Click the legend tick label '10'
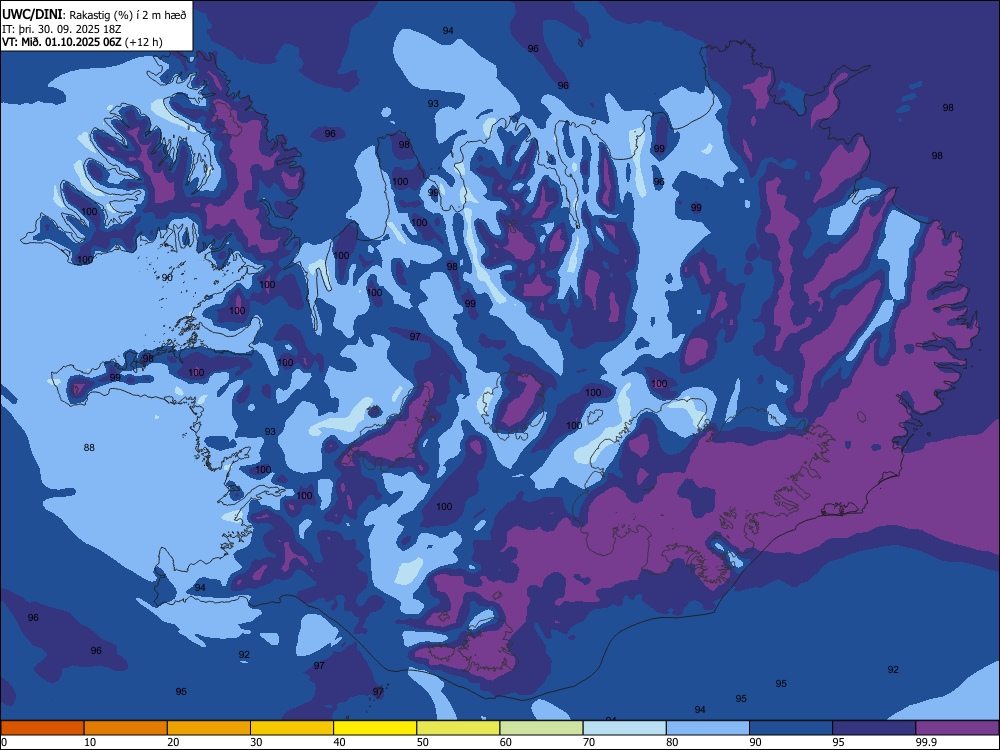Image resolution: width=1000 pixels, height=750 pixels. click(90, 742)
